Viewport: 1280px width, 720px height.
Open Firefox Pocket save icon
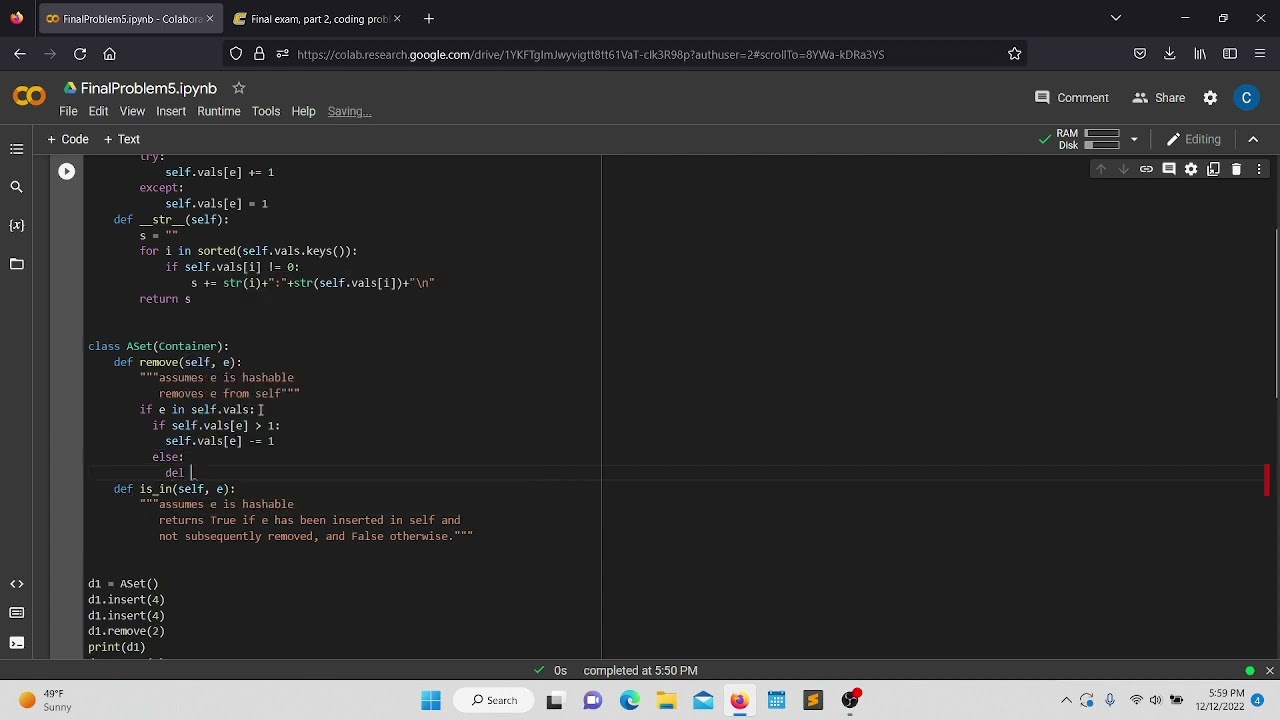(1140, 54)
